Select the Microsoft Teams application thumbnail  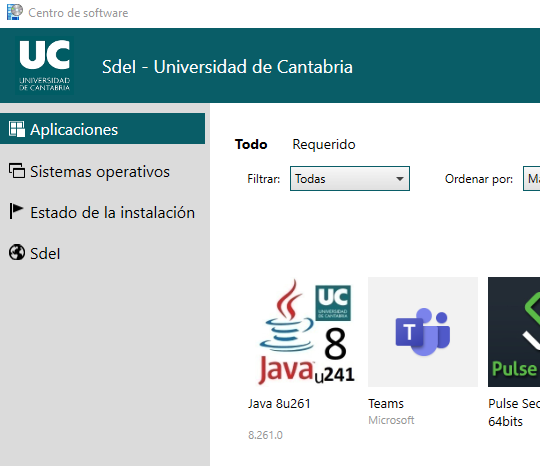(x=423, y=332)
